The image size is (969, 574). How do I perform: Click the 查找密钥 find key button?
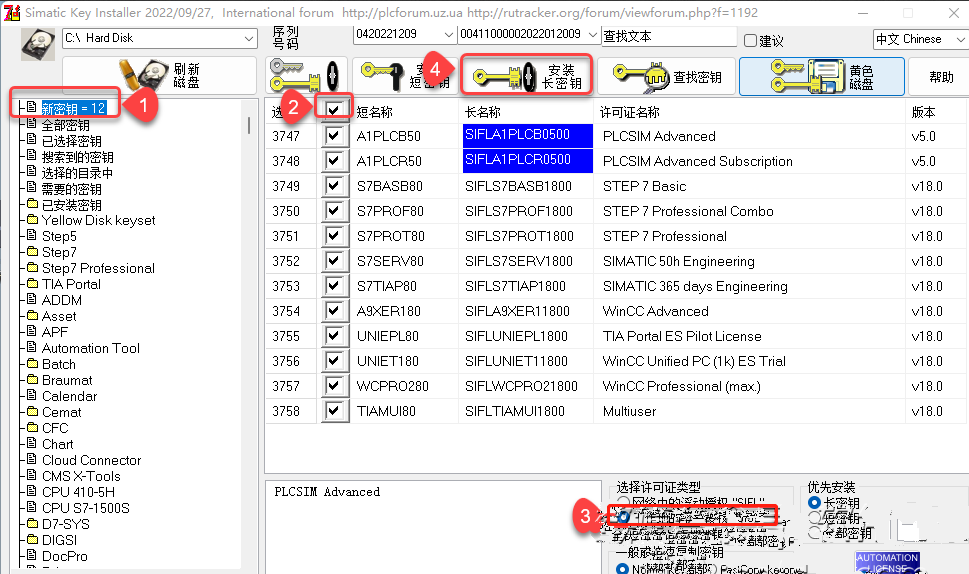tap(666, 77)
